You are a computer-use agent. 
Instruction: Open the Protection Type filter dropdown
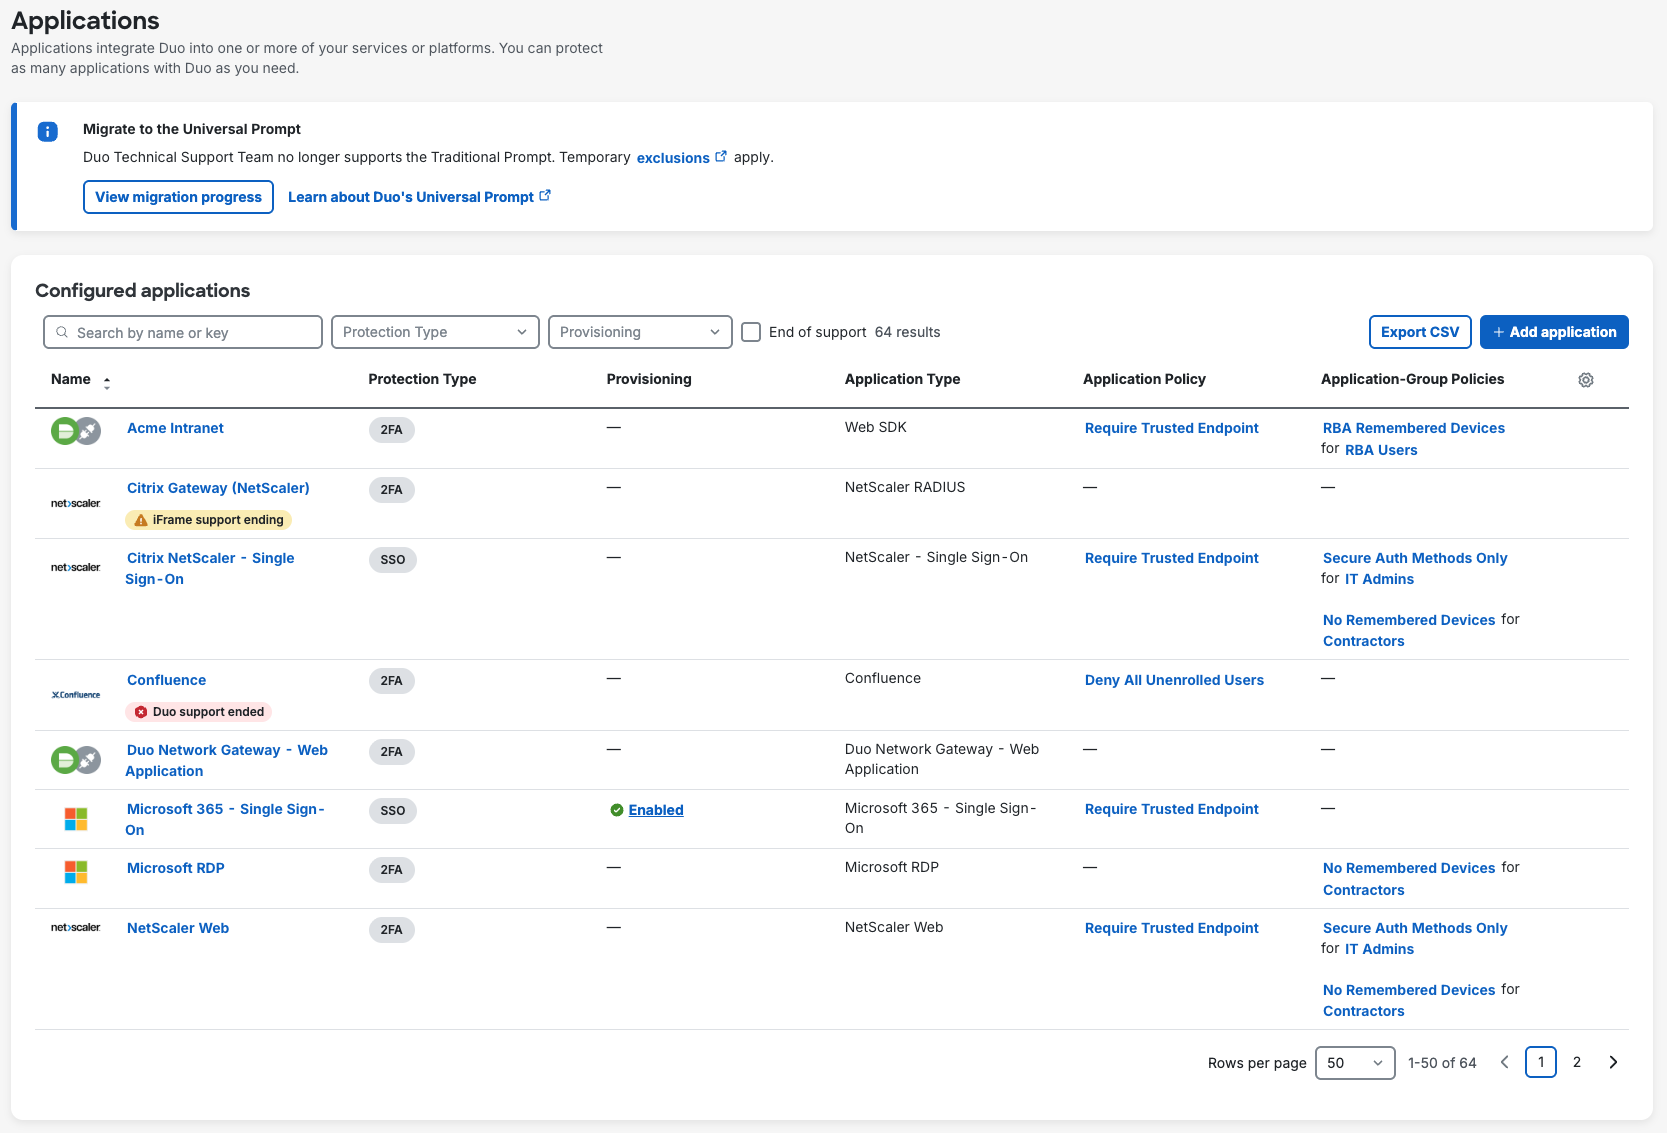pos(435,332)
